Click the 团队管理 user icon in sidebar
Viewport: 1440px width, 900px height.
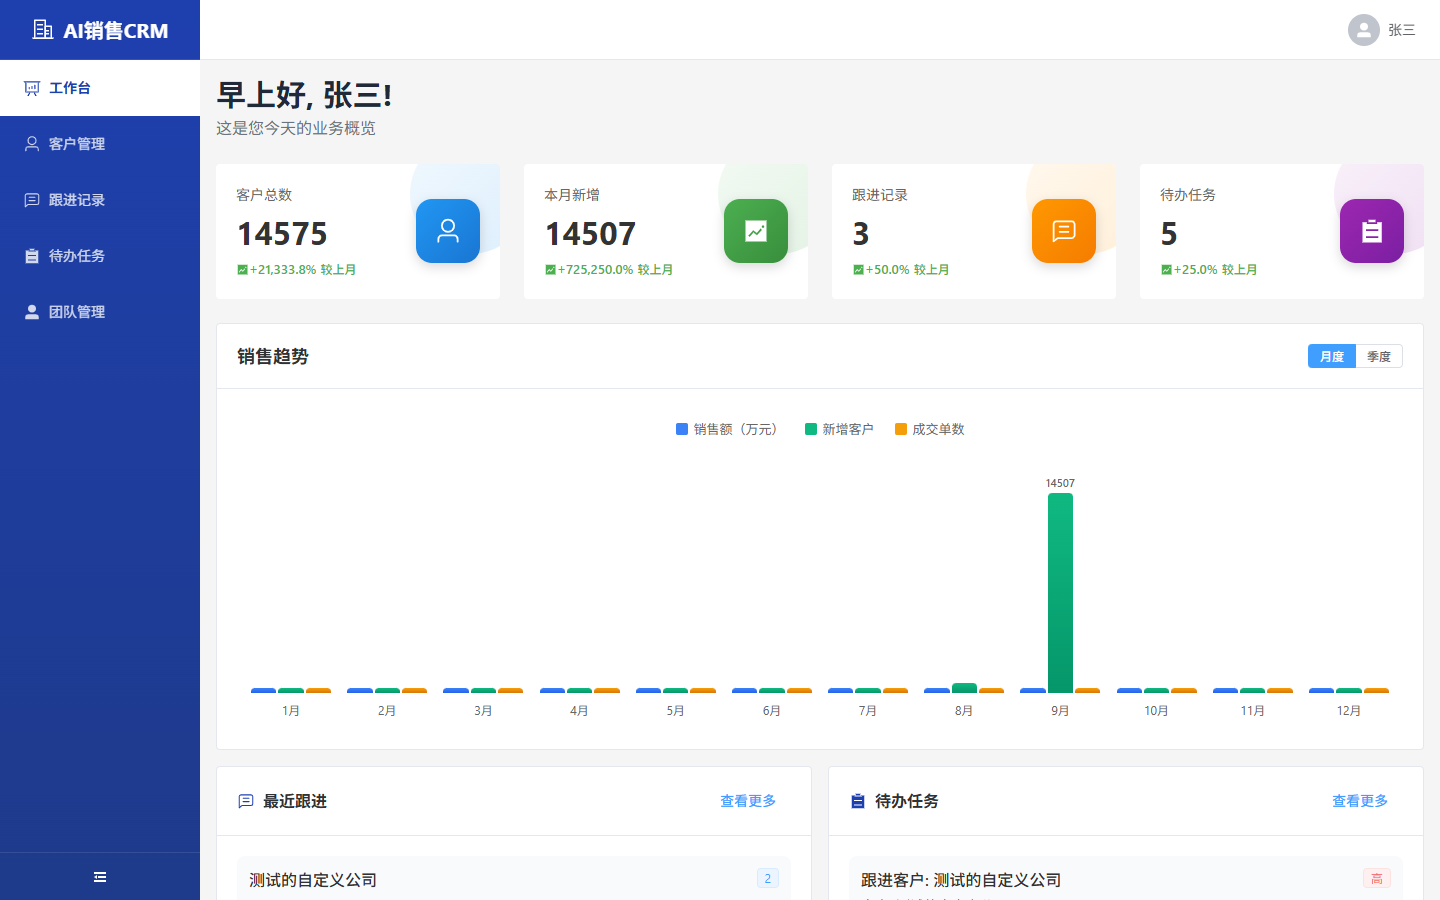point(32,312)
